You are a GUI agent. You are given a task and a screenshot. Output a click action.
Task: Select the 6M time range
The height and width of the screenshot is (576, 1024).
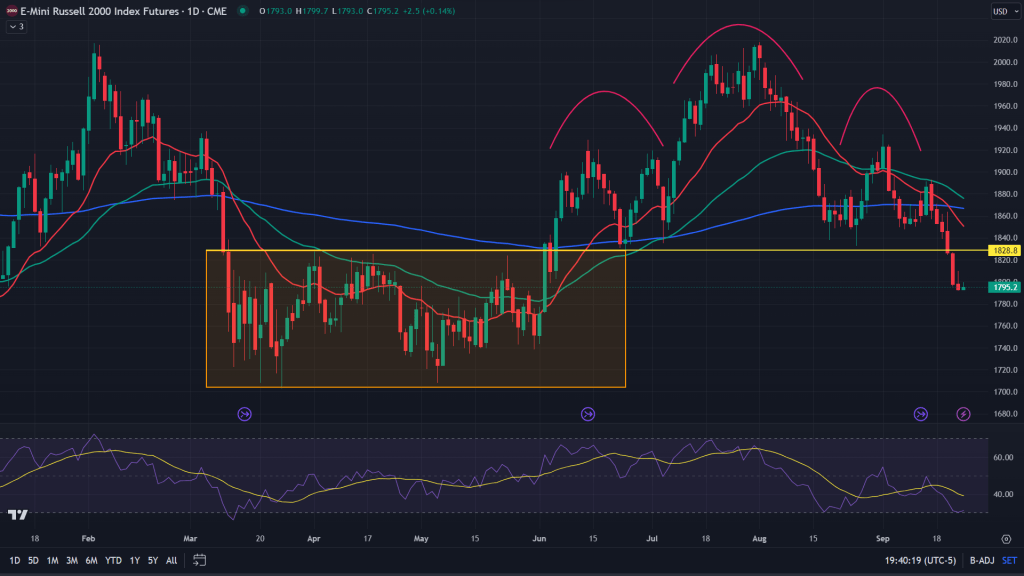point(91,559)
